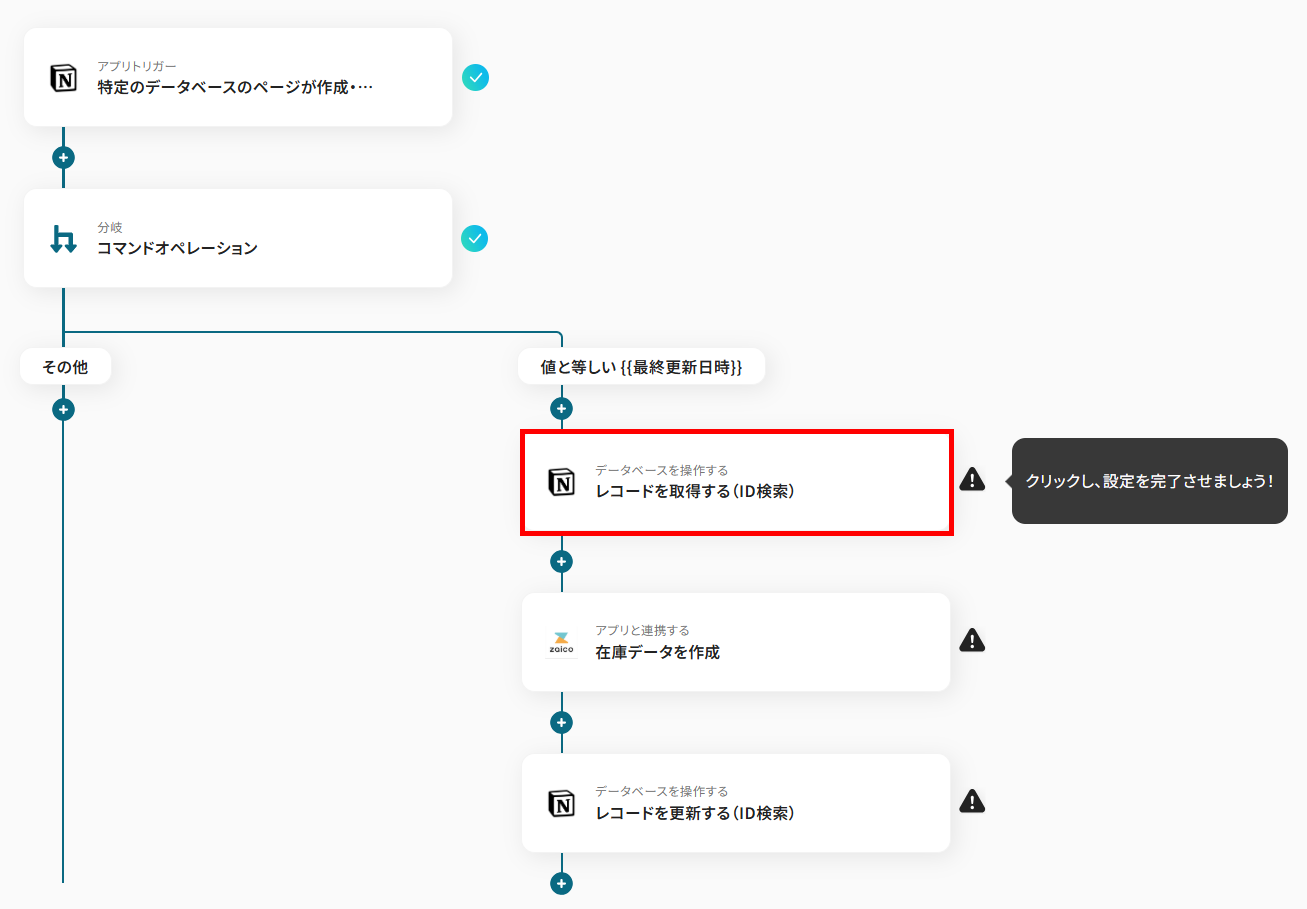Add a step under 値と等しい branch label
The height and width of the screenshot is (909, 1307).
[562, 409]
